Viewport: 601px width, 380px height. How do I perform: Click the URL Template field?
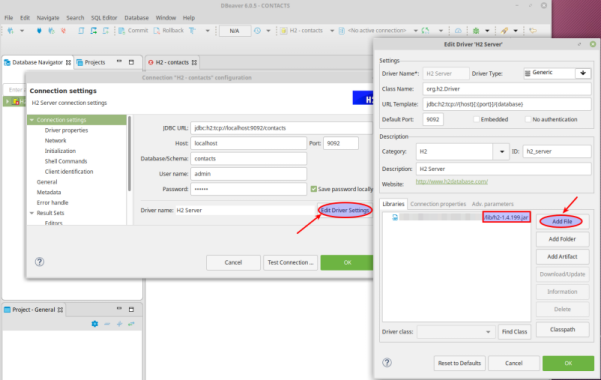pos(507,104)
